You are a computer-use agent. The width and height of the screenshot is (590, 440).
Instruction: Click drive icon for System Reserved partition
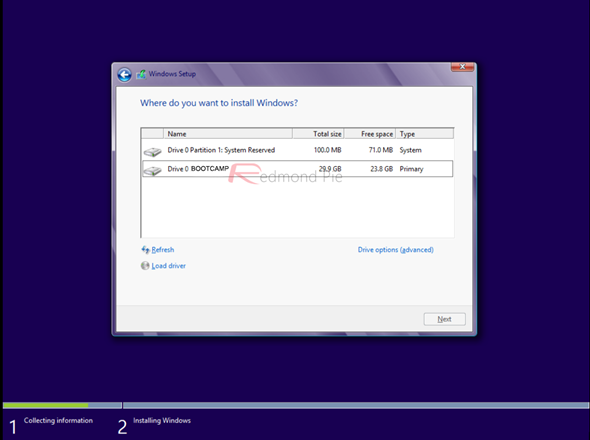pyautogui.click(x=153, y=152)
